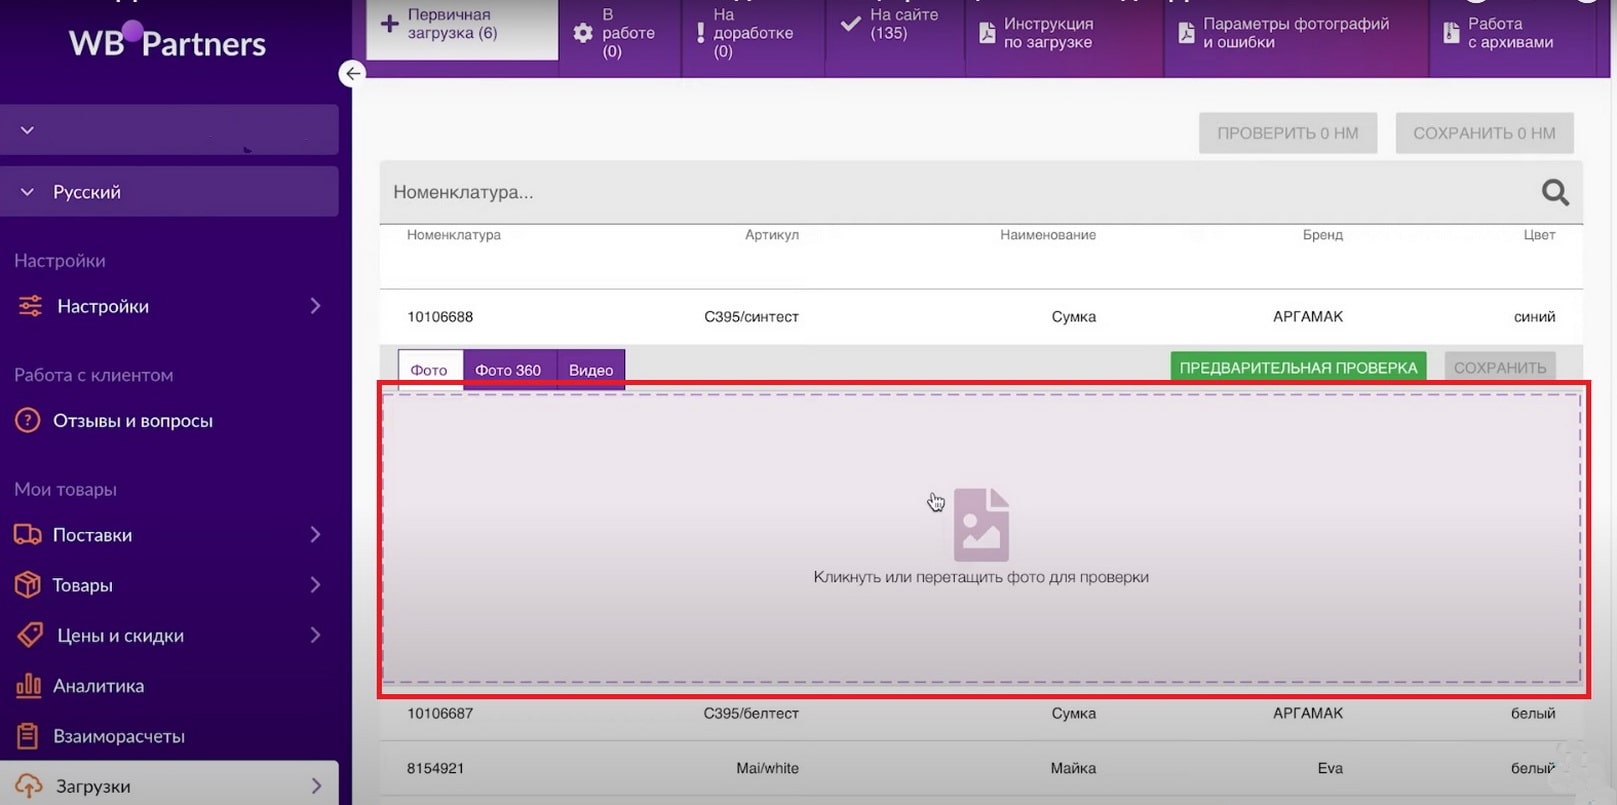Click the Номенклатура column header
The height and width of the screenshot is (805, 1617).
click(454, 235)
